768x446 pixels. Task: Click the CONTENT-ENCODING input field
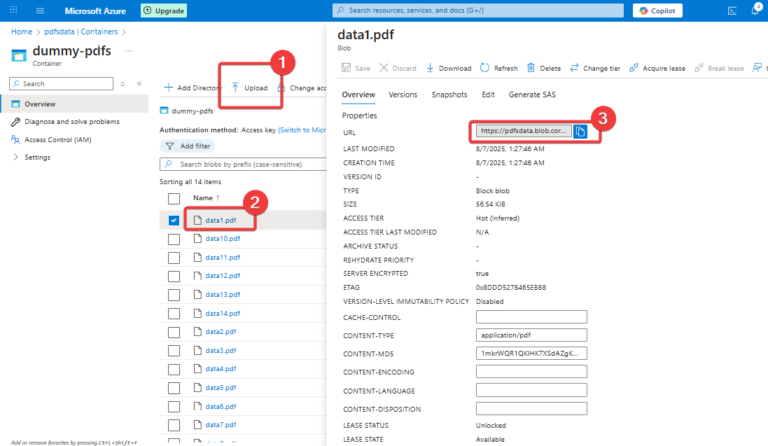tap(531, 372)
